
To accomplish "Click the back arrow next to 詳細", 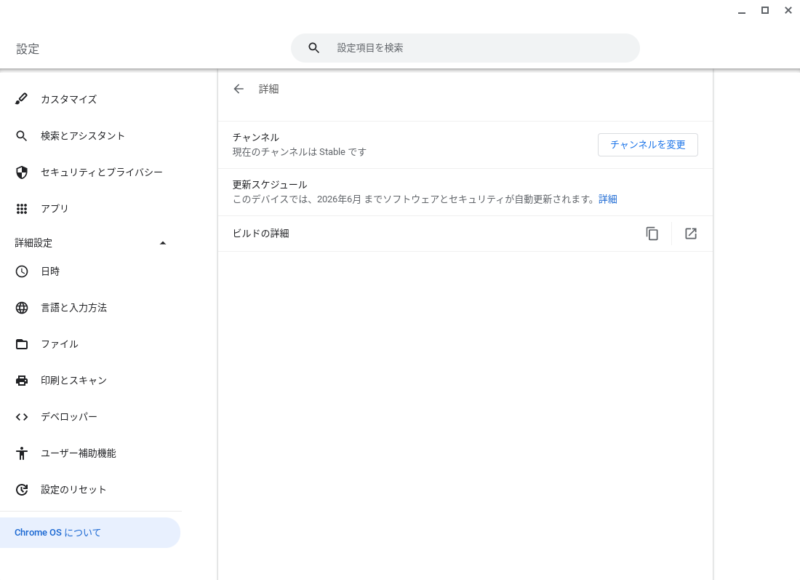I will click(238, 89).
